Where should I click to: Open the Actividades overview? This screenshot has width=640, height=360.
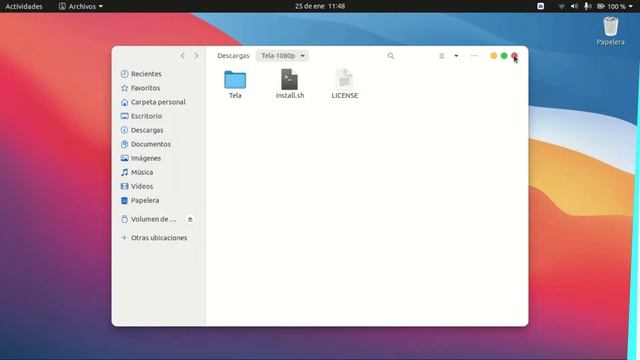point(24,6)
